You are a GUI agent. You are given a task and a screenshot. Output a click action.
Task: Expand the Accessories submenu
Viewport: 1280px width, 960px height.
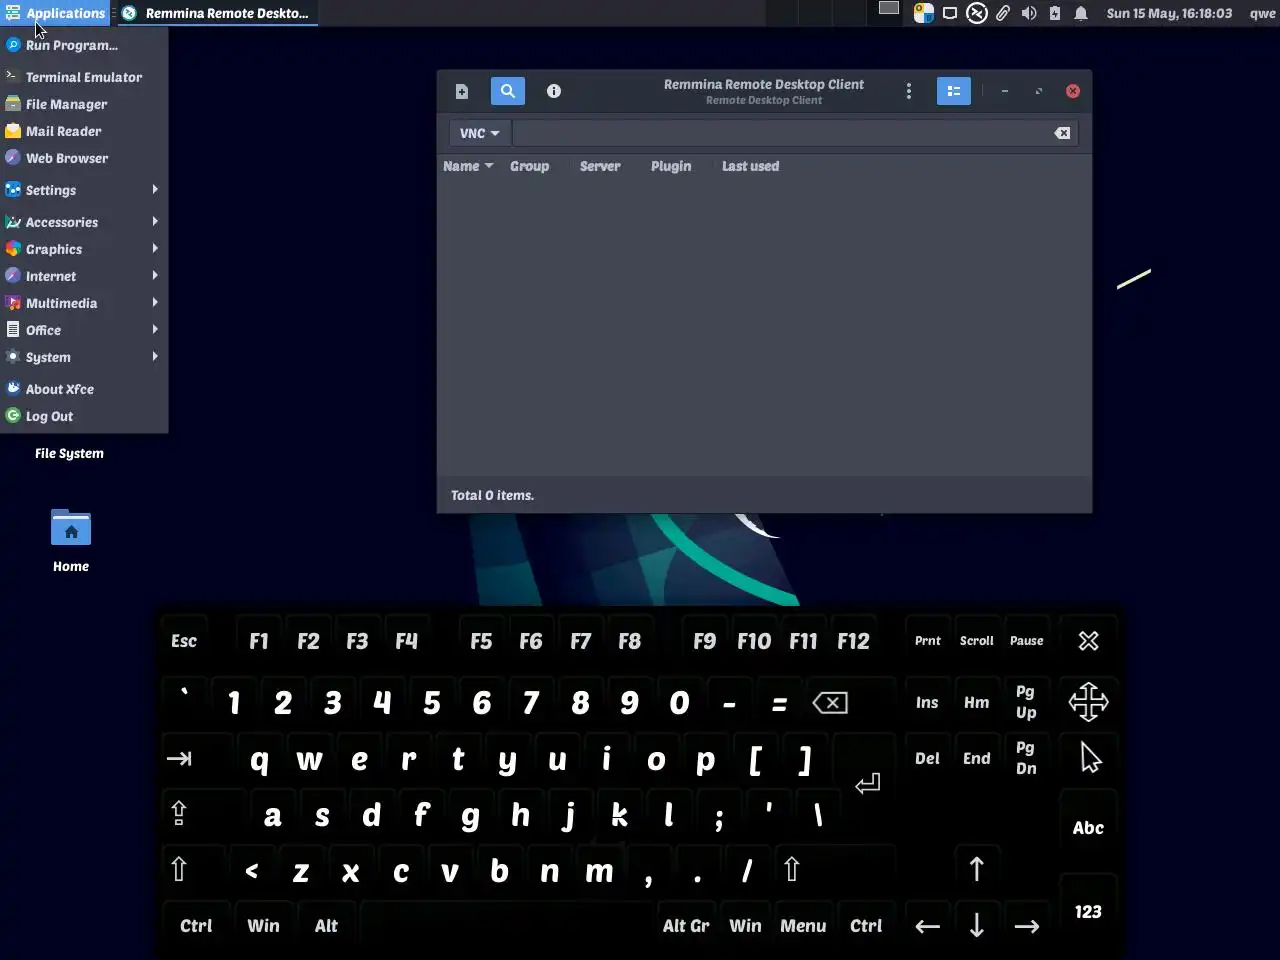pyautogui.click(x=84, y=222)
